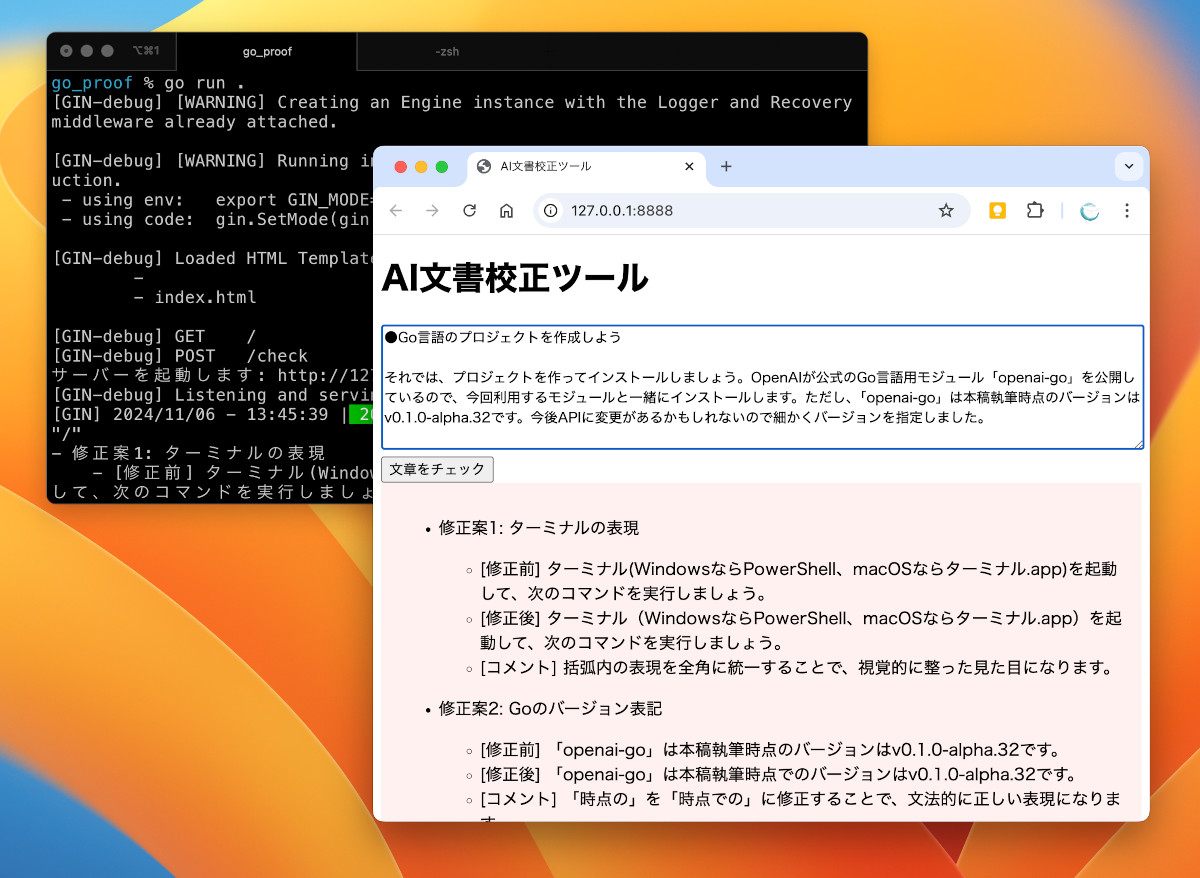Switch to the -zsh terminal tab

tap(447, 51)
